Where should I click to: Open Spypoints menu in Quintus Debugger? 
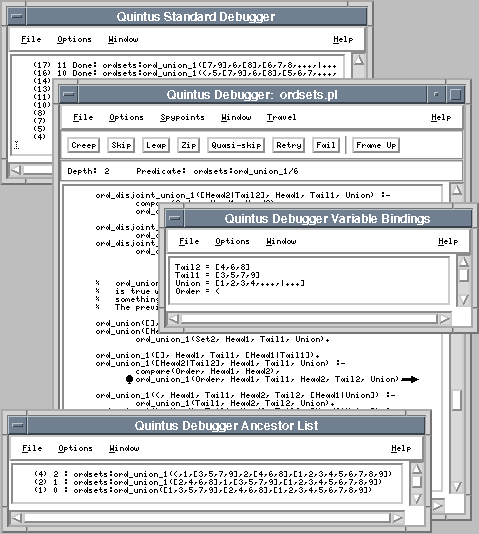182,117
